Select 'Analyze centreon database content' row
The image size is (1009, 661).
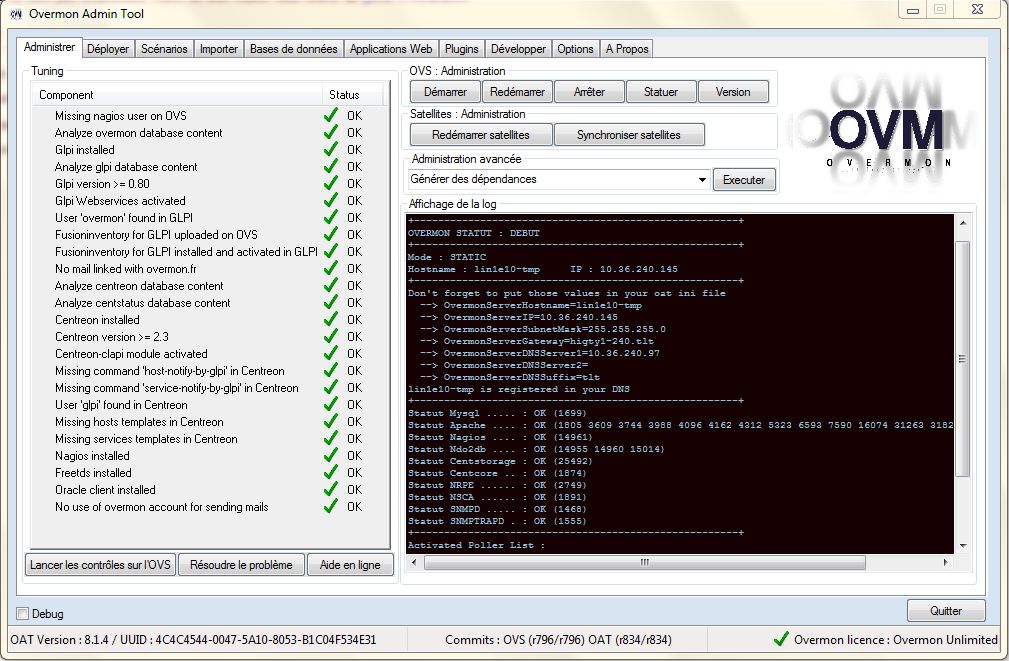pyautogui.click(x=210, y=286)
